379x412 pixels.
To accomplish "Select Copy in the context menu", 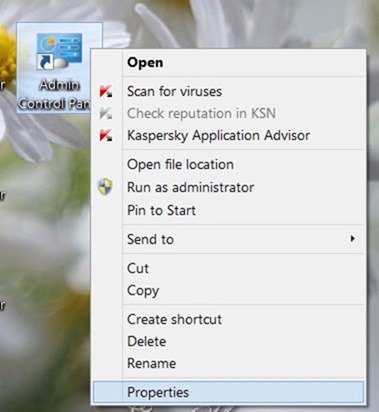I will pyautogui.click(x=228, y=291).
